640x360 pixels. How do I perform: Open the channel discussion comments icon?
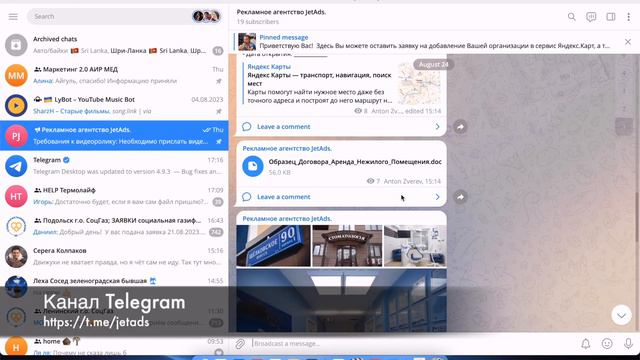(591, 17)
